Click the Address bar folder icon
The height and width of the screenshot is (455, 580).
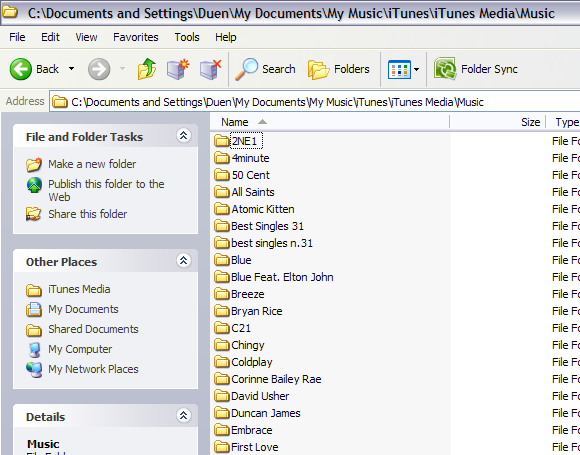(x=59, y=102)
